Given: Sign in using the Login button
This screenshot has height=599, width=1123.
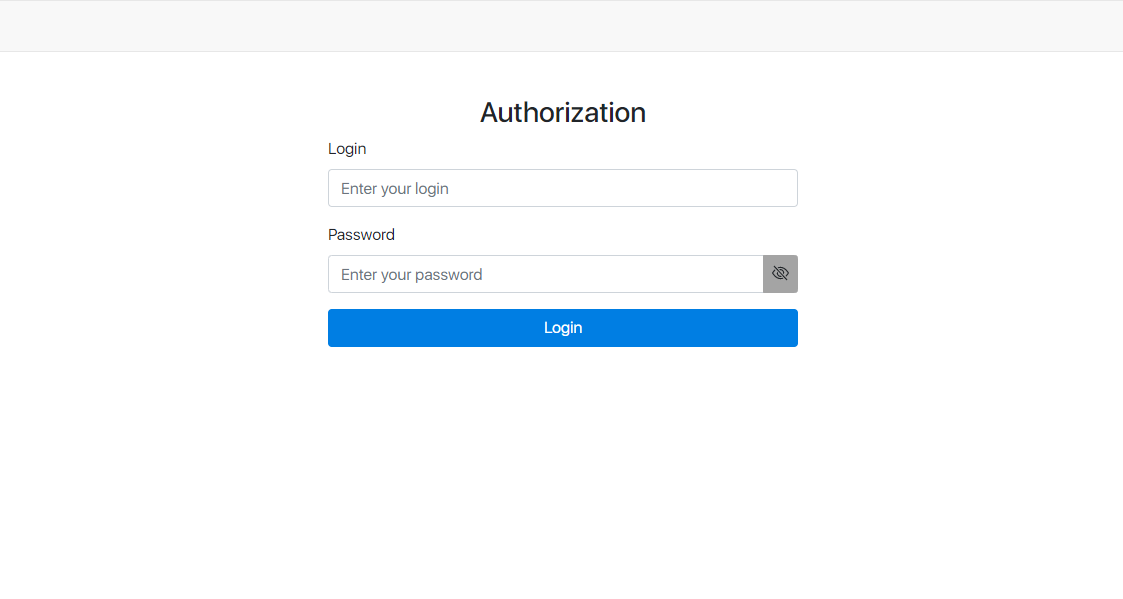Looking at the screenshot, I should (x=562, y=328).
